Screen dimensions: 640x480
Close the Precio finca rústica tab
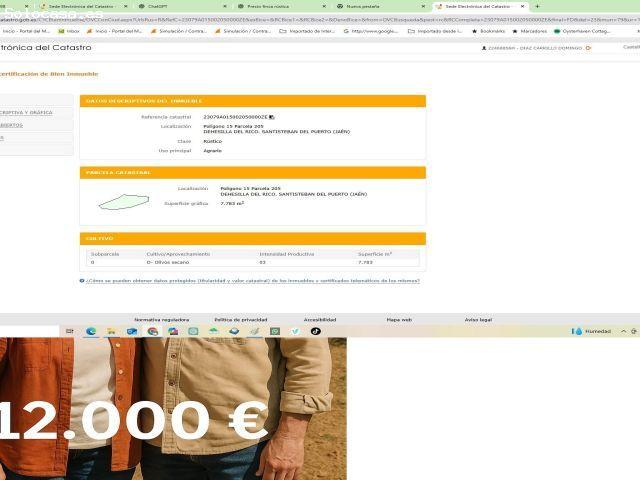(x=324, y=7)
